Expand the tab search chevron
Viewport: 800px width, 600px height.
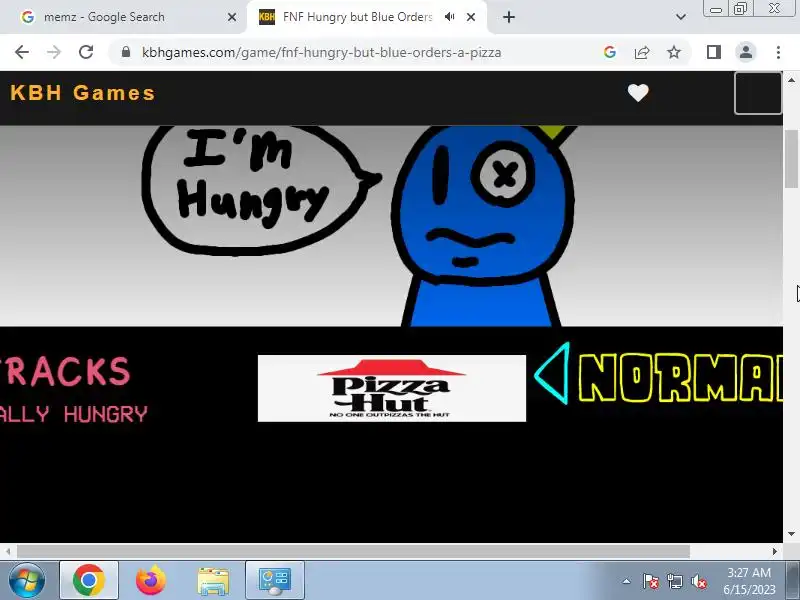pyautogui.click(x=681, y=17)
